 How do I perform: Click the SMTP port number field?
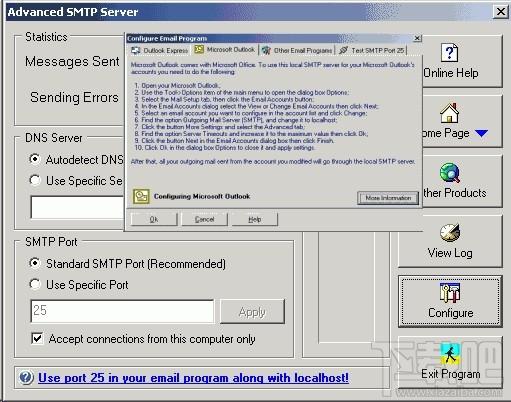[122, 311]
